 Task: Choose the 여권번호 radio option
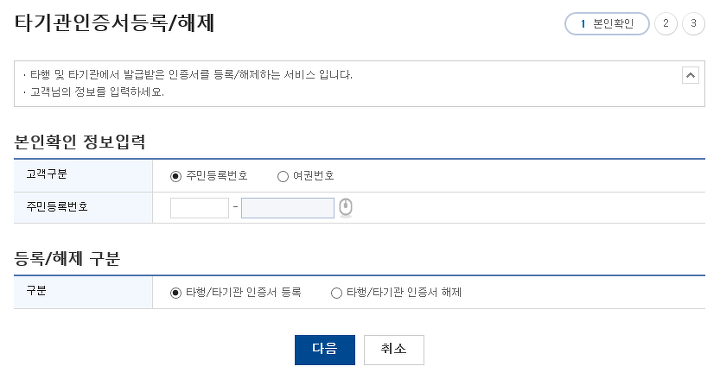click(283, 176)
